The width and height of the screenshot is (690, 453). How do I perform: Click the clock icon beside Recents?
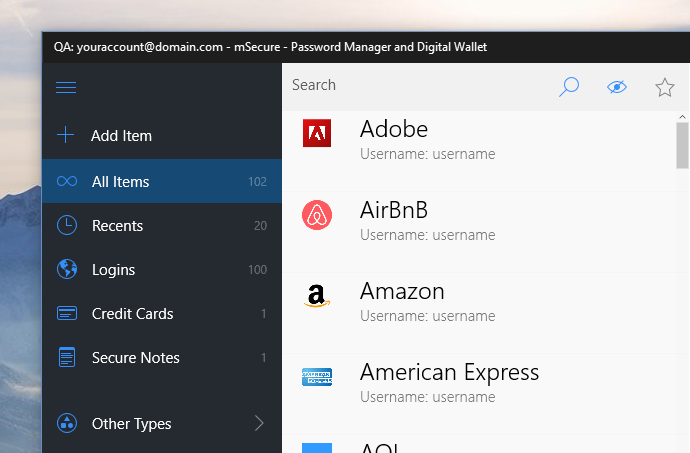67,225
